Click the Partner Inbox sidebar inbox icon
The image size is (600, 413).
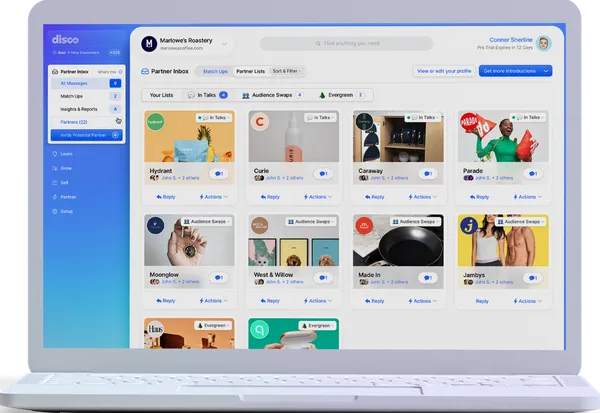click(x=55, y=72)
